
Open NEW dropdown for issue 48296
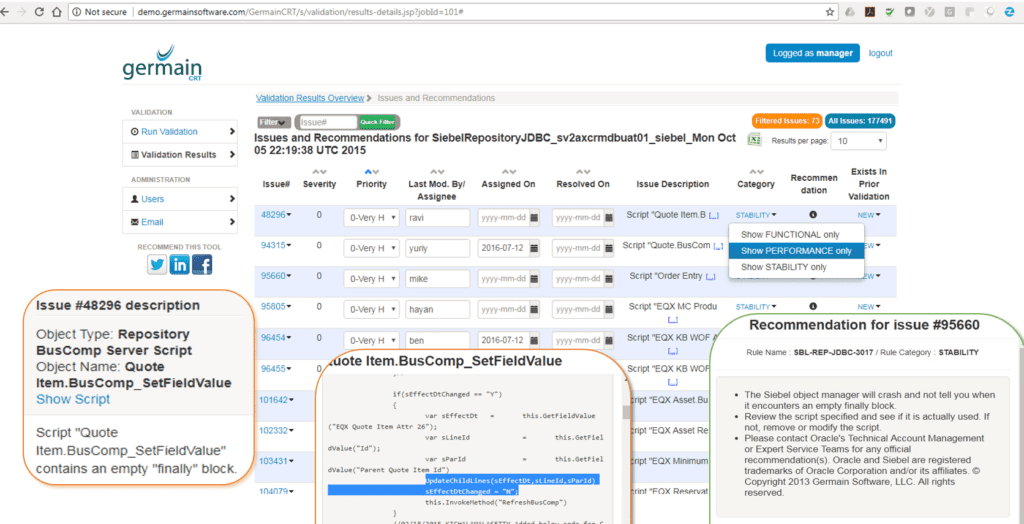click(869, 214)
